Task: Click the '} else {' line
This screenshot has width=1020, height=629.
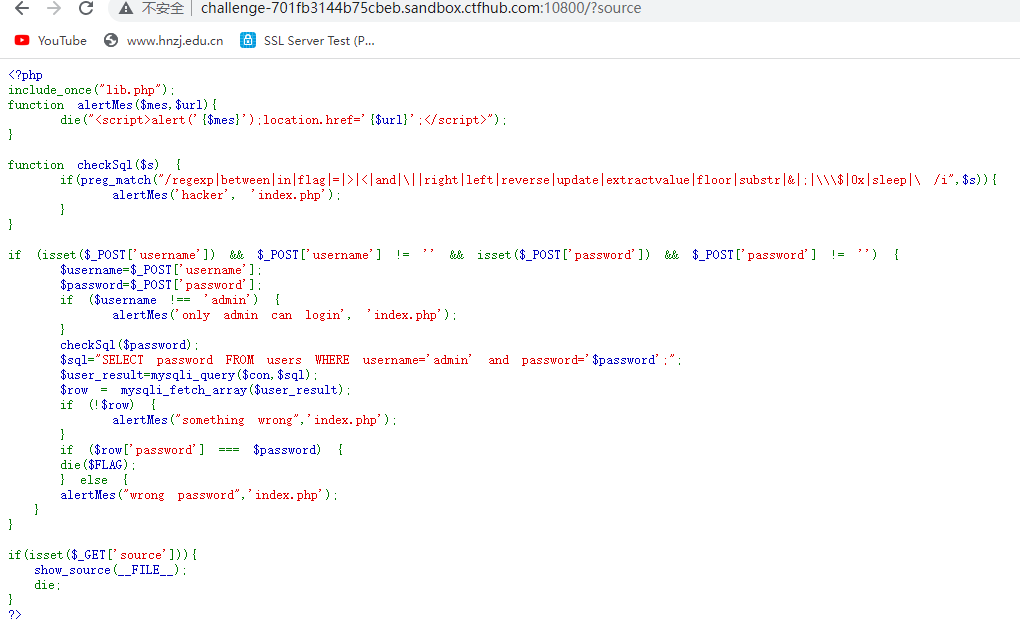Action: (94, 479)
